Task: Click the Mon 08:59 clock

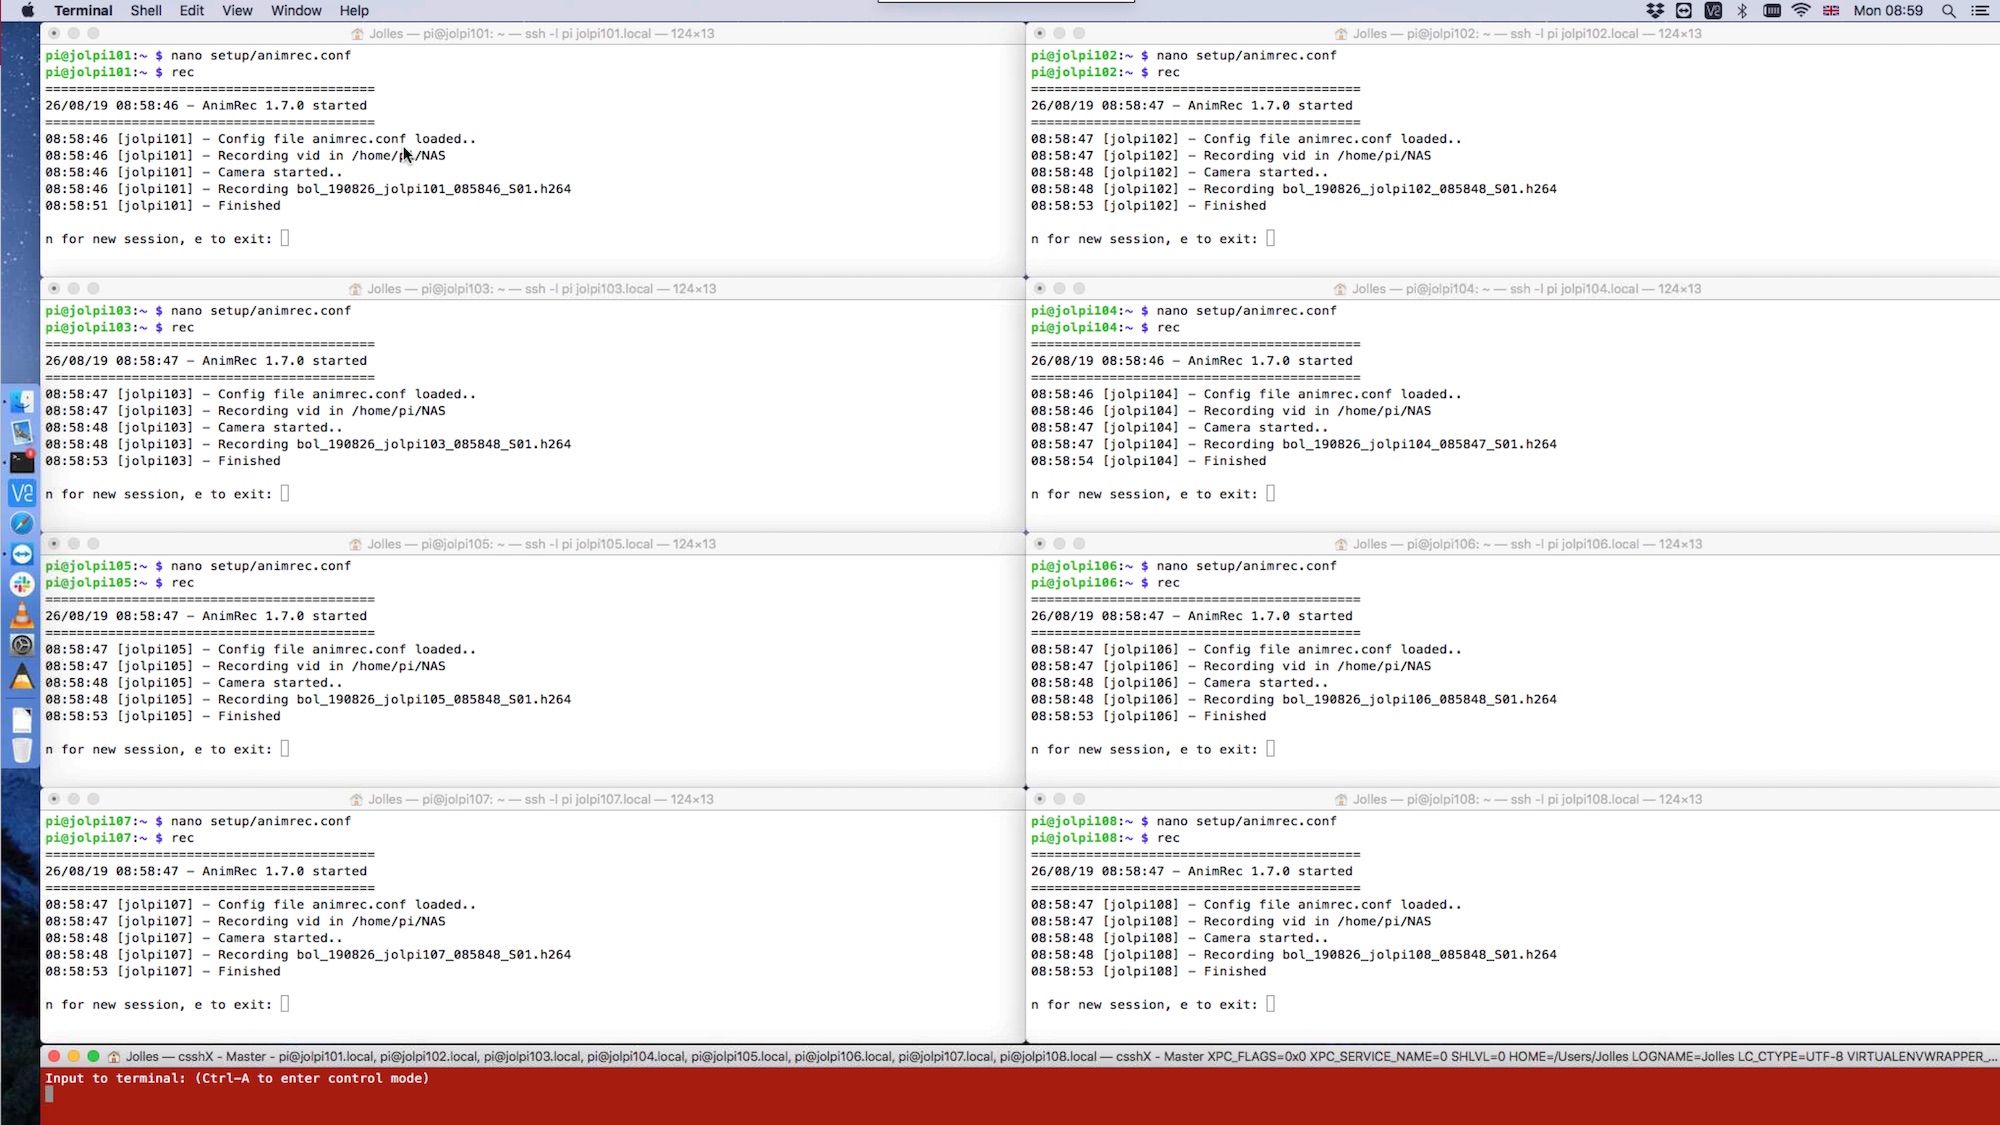Action: pyautogui.click(x=1888, y=10)
